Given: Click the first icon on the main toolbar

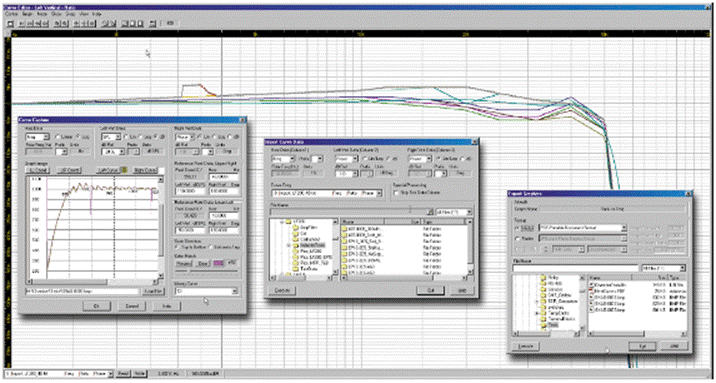Looking at the screenshot, I should (x=11, y=23).
